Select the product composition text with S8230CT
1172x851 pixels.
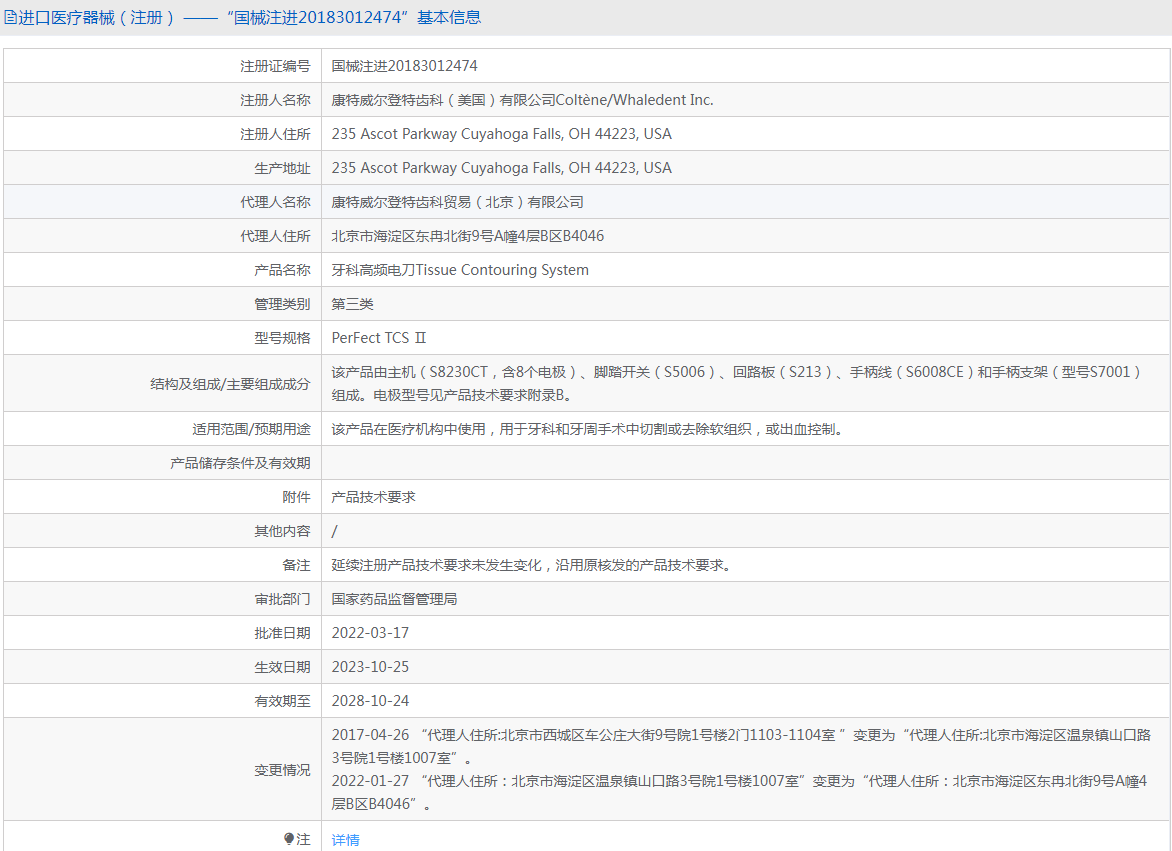click(x=737, y=383)
